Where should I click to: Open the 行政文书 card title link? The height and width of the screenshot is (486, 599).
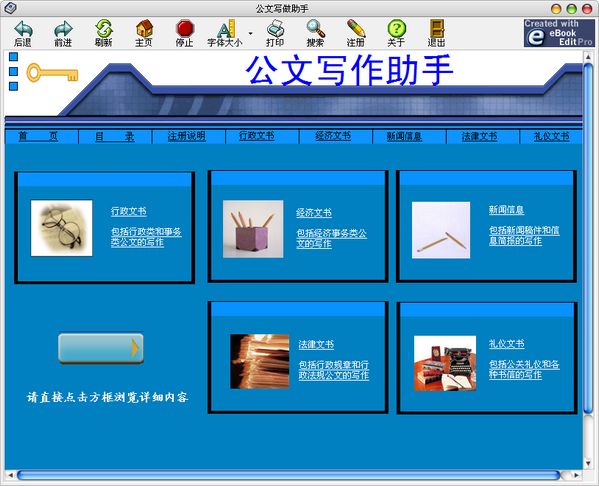click(129, 211)
